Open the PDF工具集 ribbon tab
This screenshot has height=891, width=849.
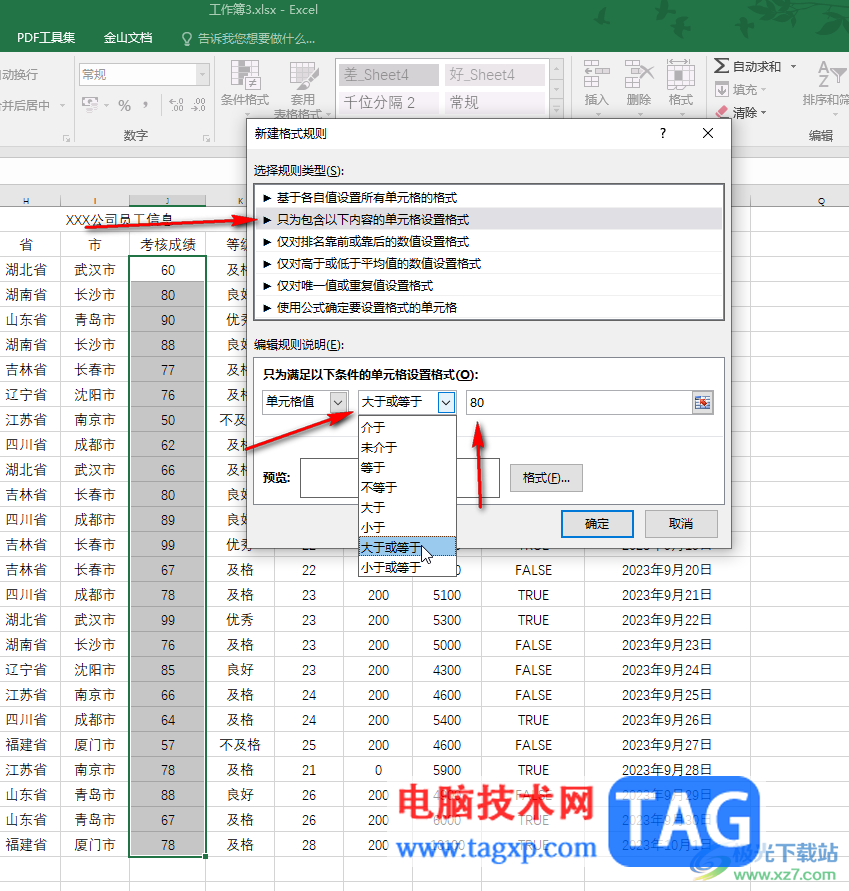46,38
